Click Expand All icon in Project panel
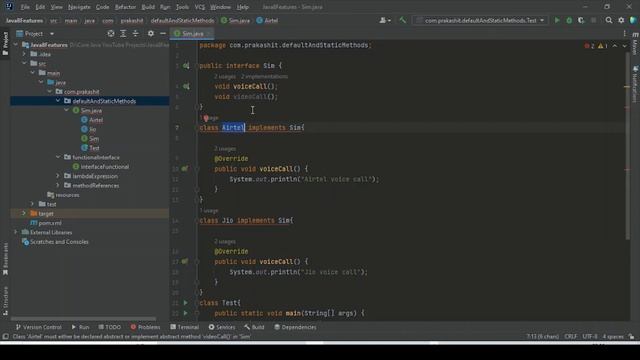This screenshot has height=360, width=640. point(123,34)
